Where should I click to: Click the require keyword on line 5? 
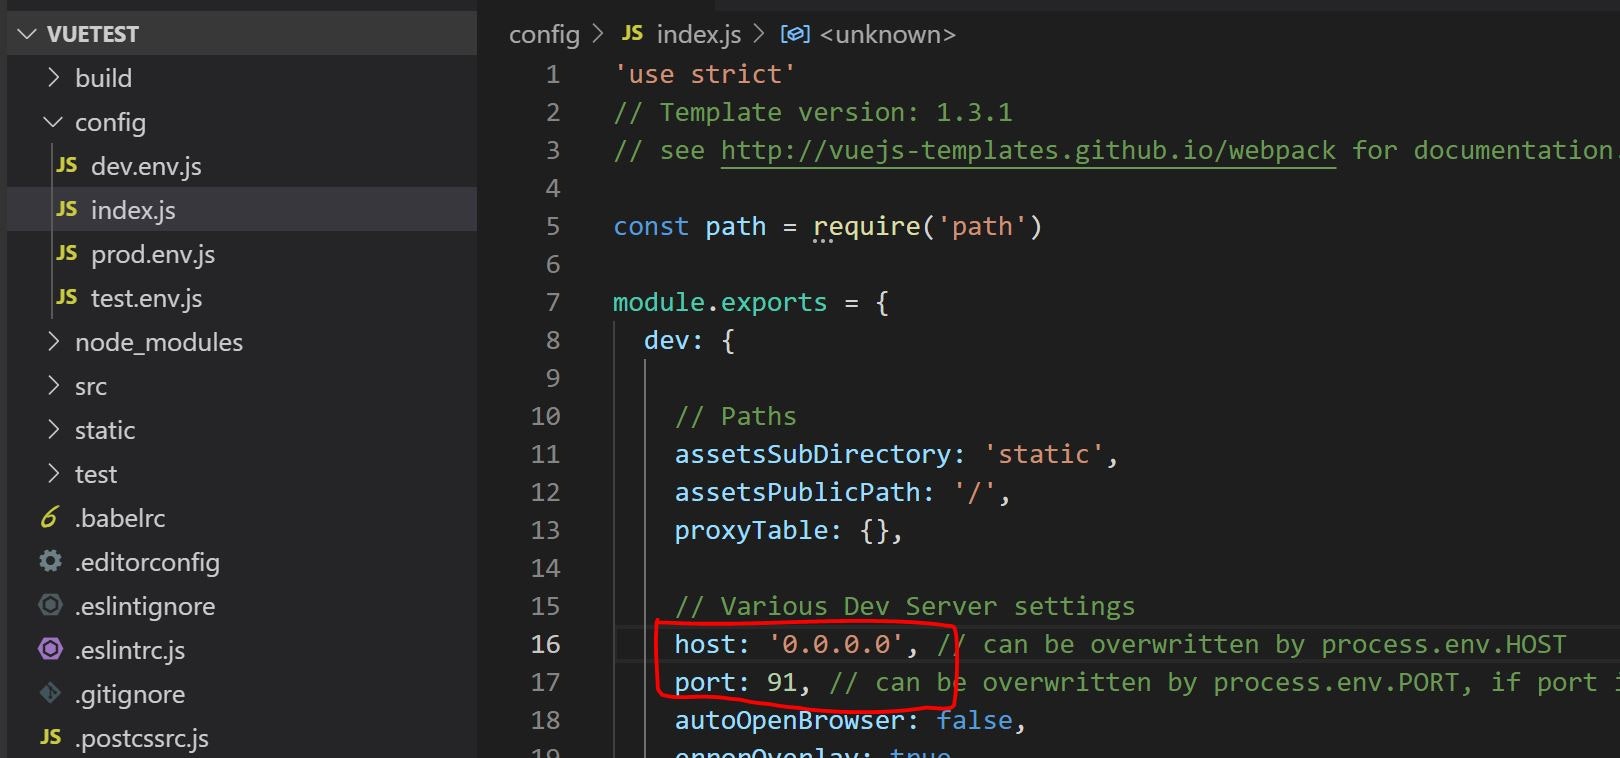point(866,226)
